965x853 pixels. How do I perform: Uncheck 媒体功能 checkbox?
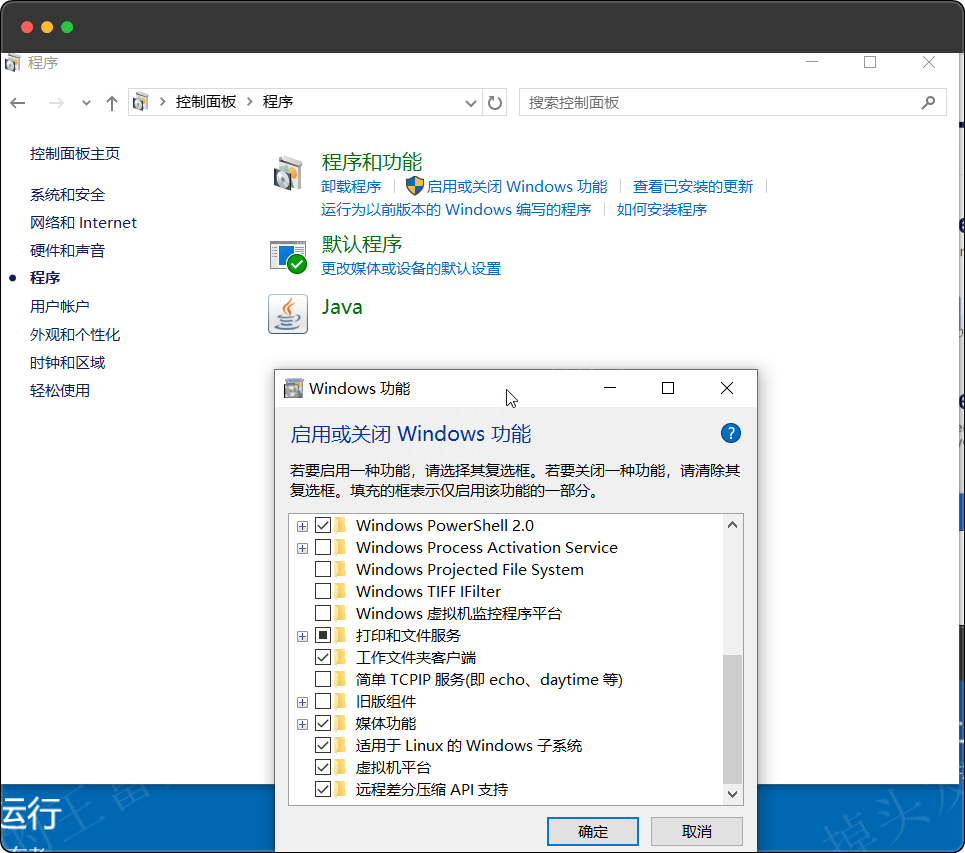pos(323,723)
